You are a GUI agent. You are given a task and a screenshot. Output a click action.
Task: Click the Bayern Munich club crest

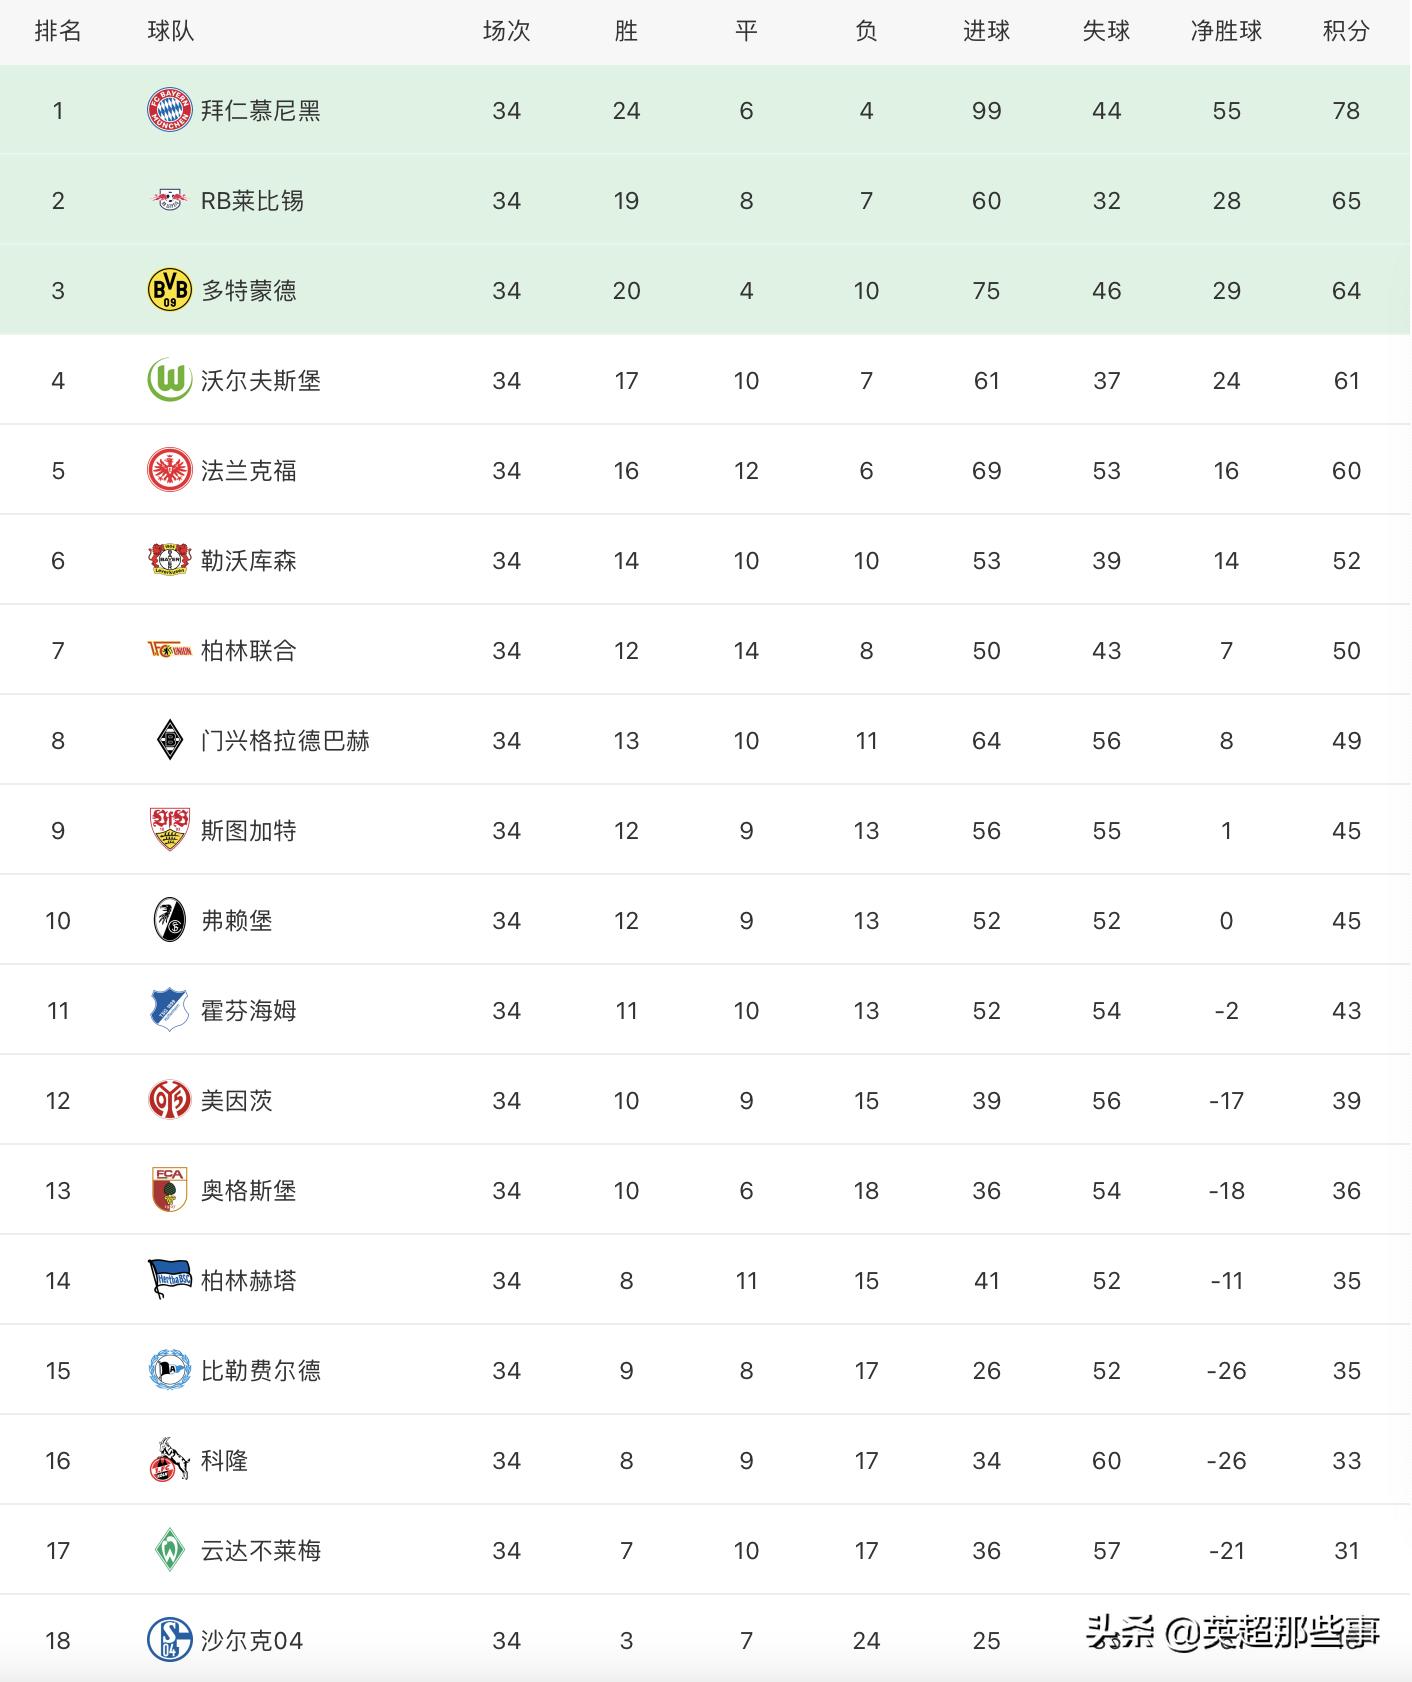(x=169, y=110)
